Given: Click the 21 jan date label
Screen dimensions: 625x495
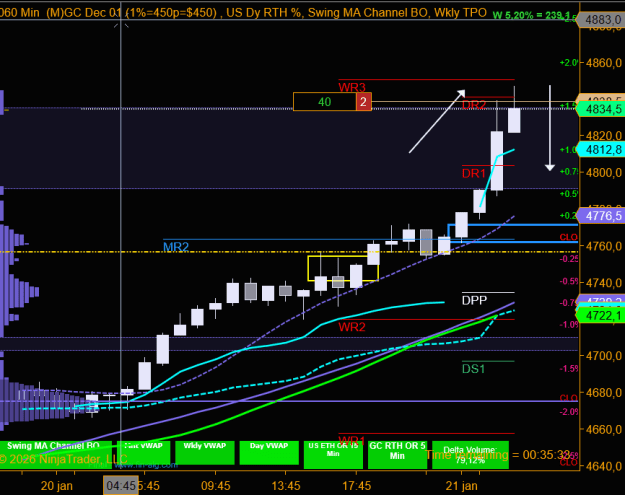Looking at the screenshot, I should (461, 486).
